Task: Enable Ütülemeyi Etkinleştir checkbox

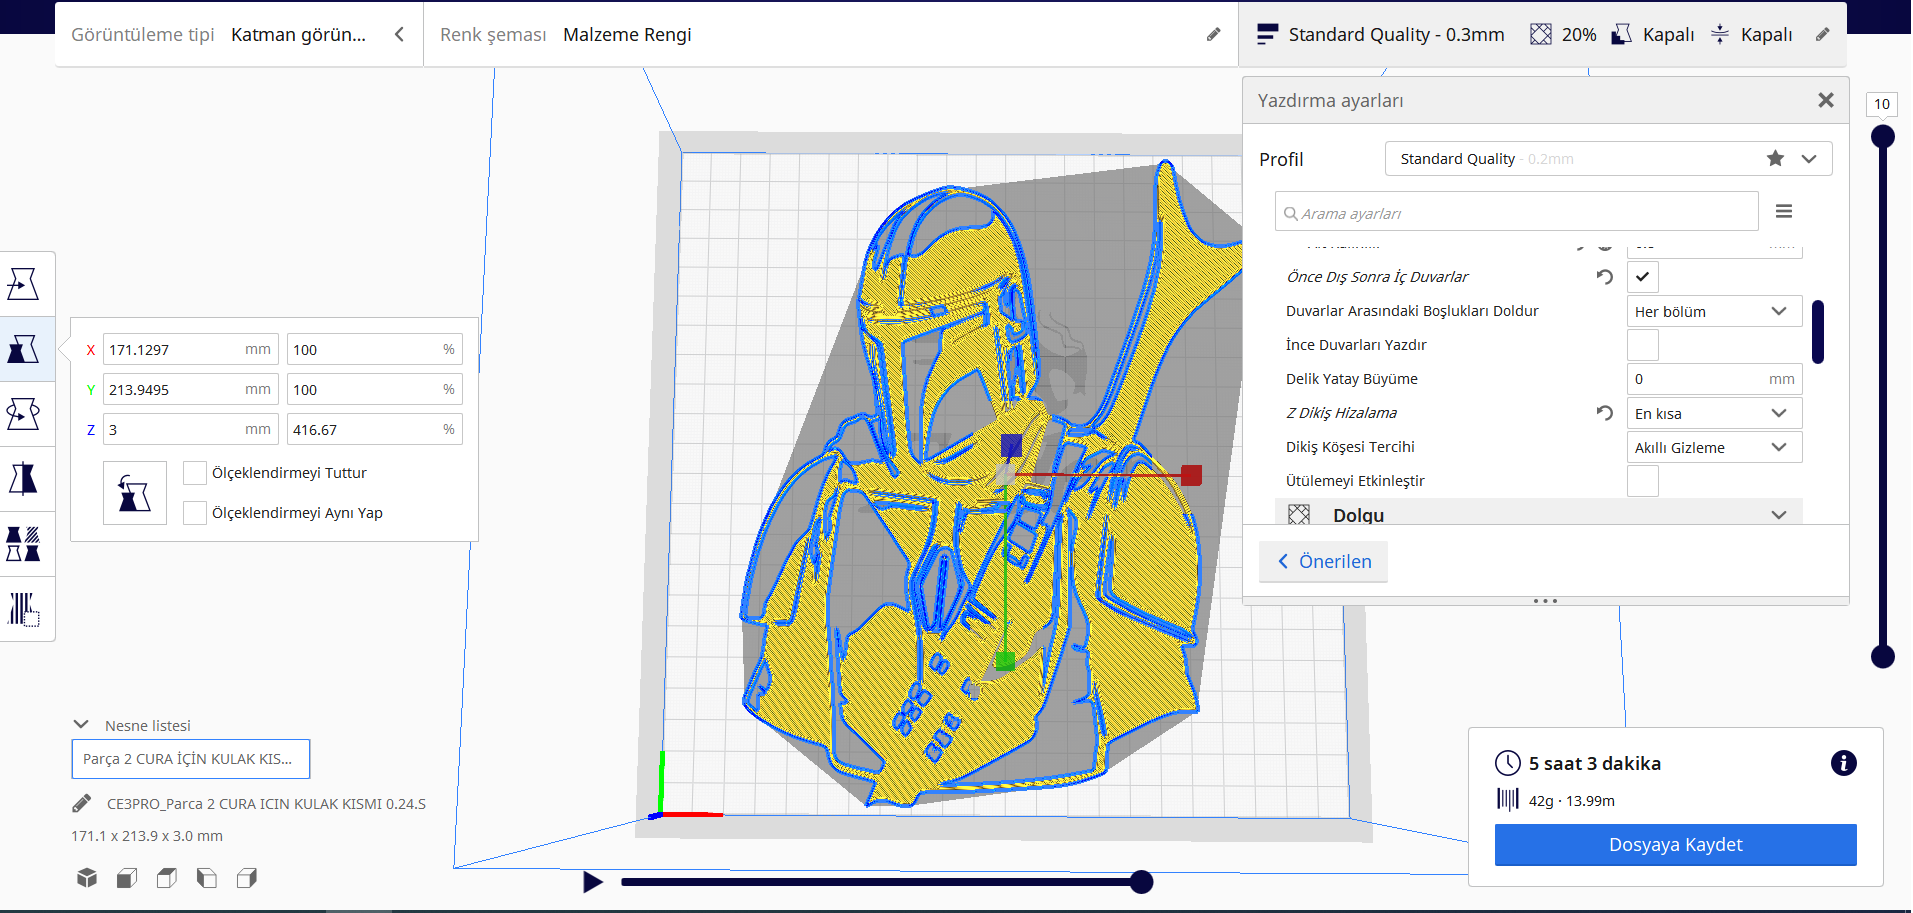Action: click(1643, 481)
